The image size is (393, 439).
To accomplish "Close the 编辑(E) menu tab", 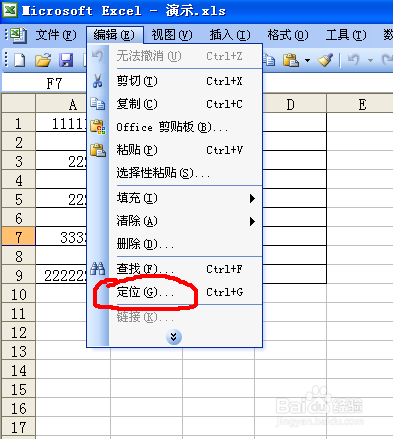I will pos(114,35).
